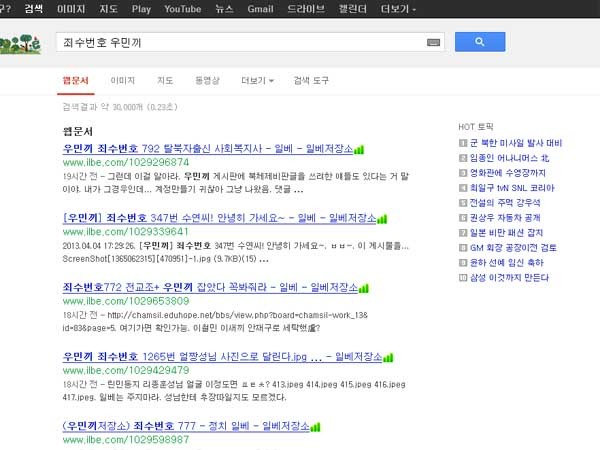Click the 웹문서 section heading above results
600x450 pixels.
point(78,132)
